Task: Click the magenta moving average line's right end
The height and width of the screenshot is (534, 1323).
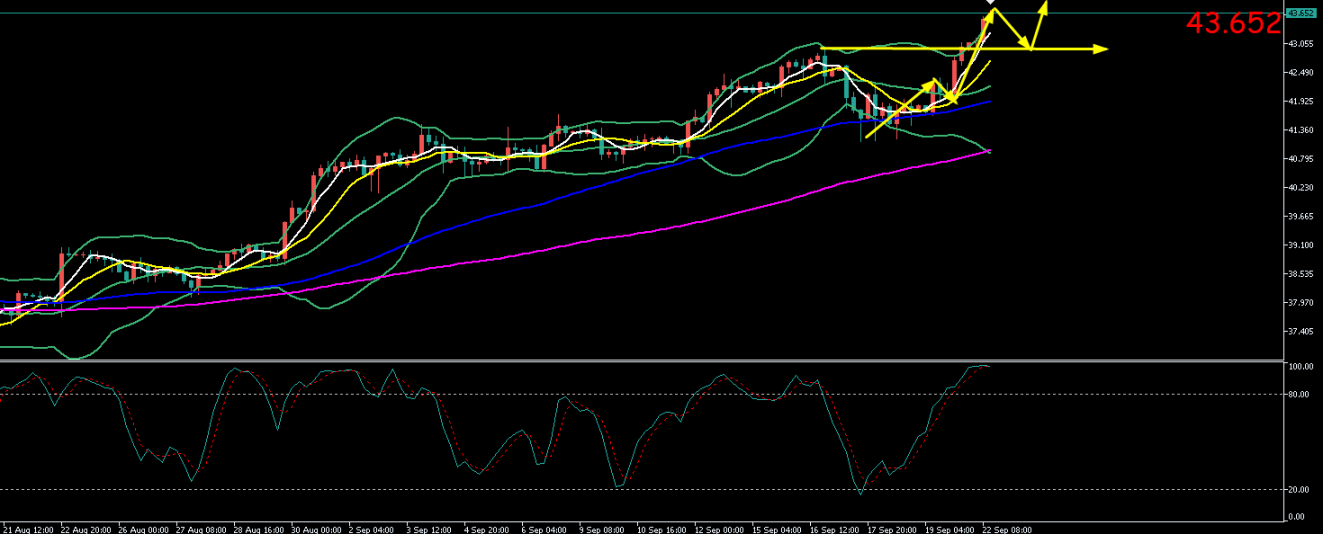Action: [x=988, y=151]
